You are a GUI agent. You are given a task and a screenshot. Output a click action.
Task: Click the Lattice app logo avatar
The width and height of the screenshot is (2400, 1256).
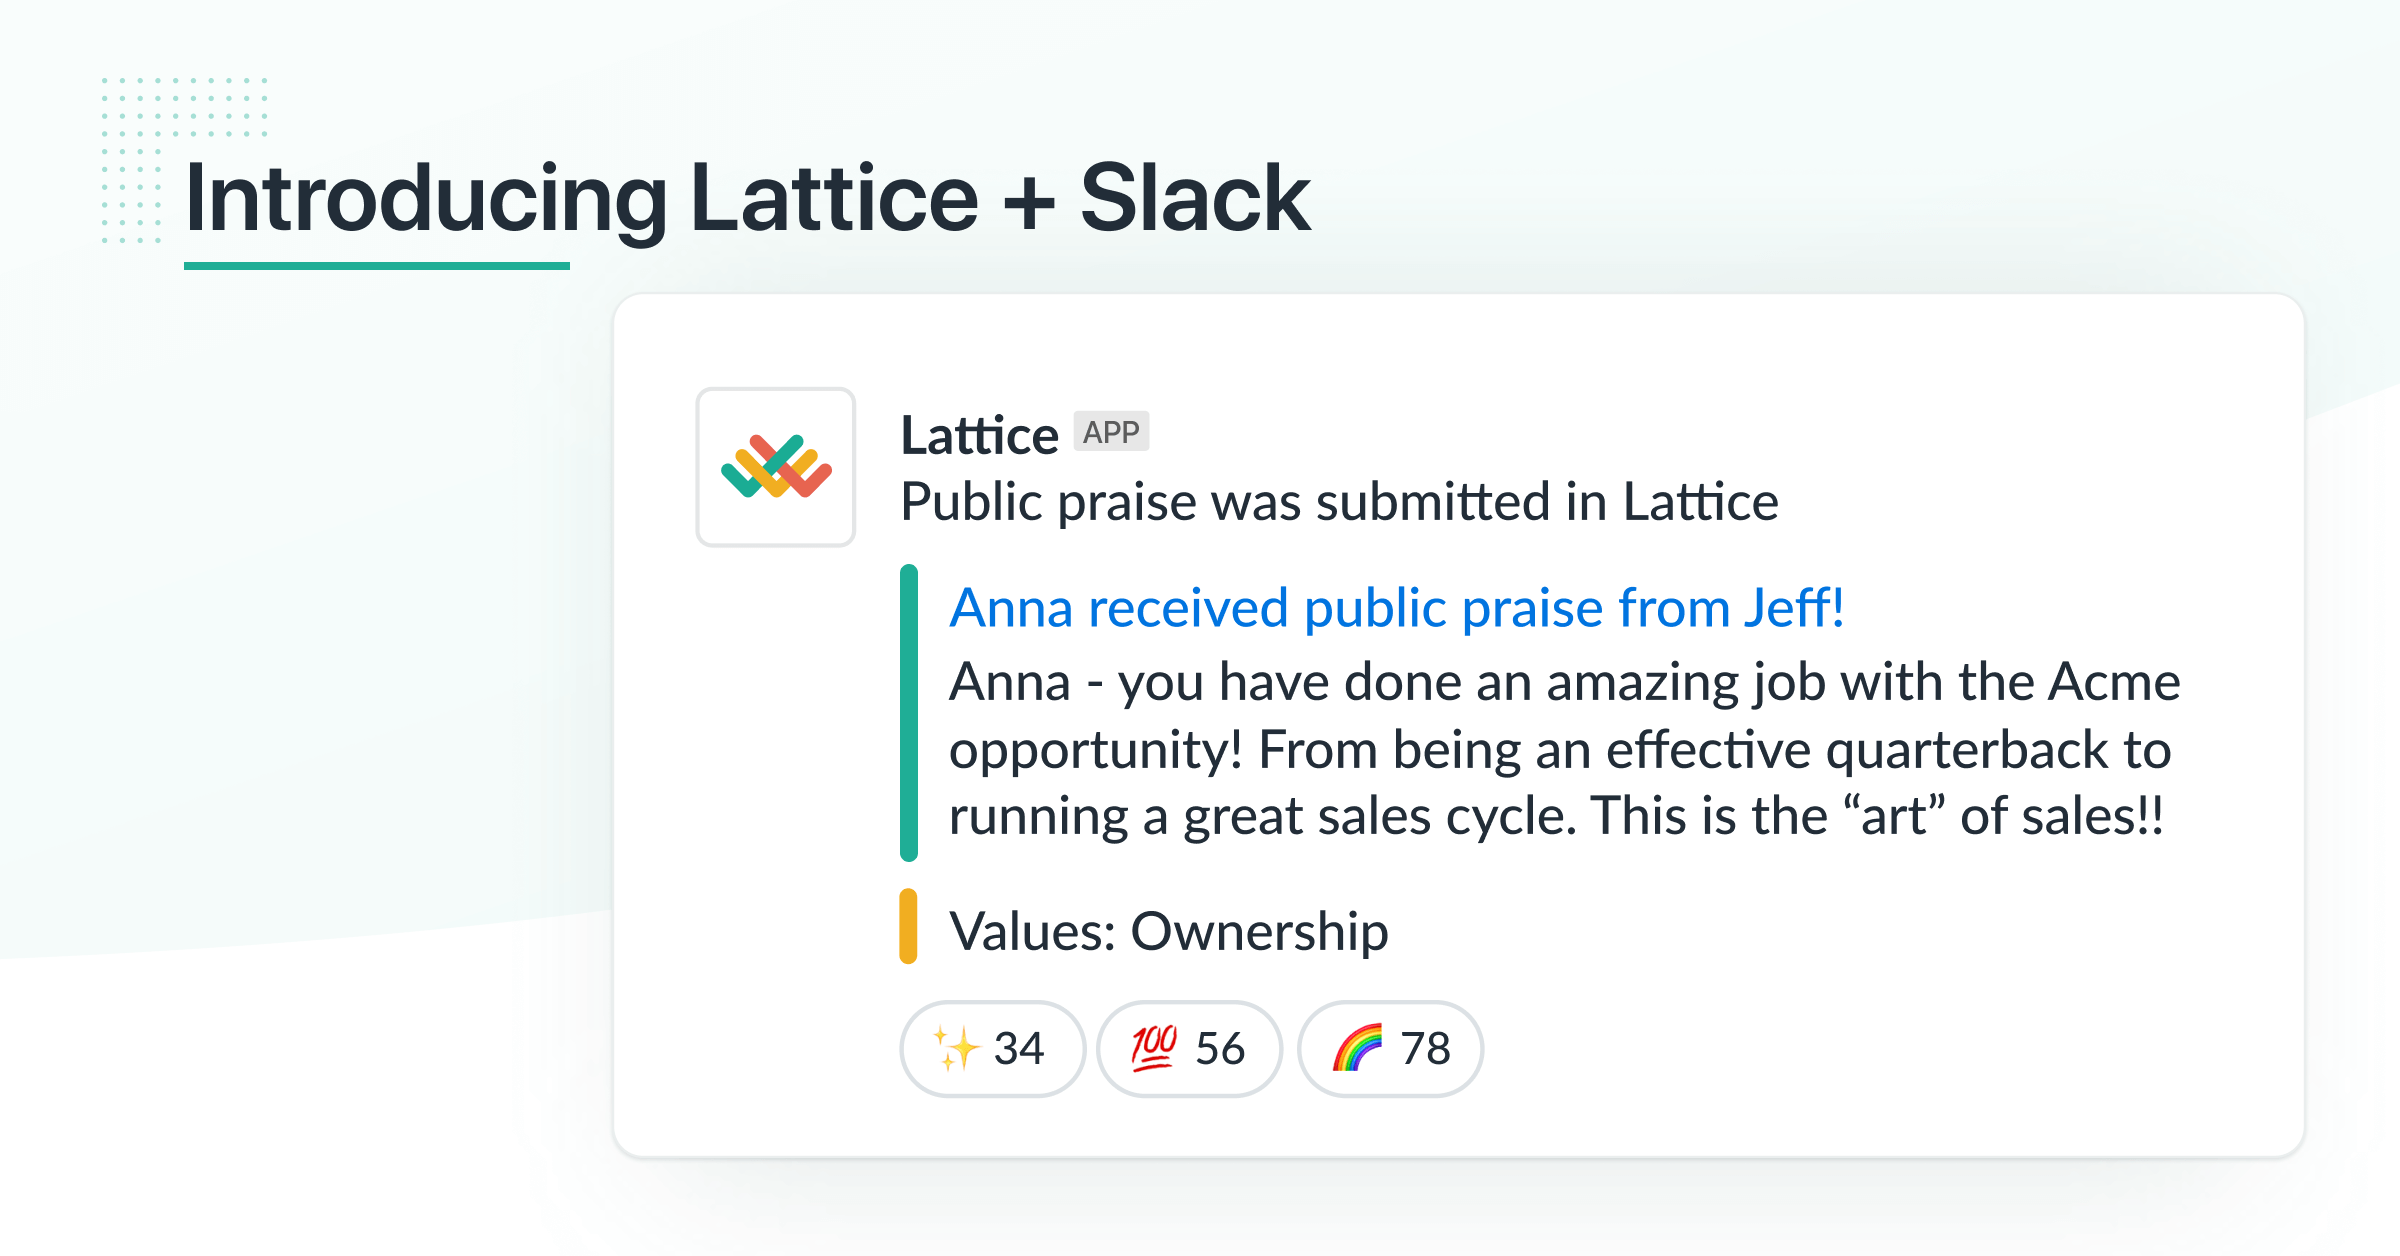[776, 467]
